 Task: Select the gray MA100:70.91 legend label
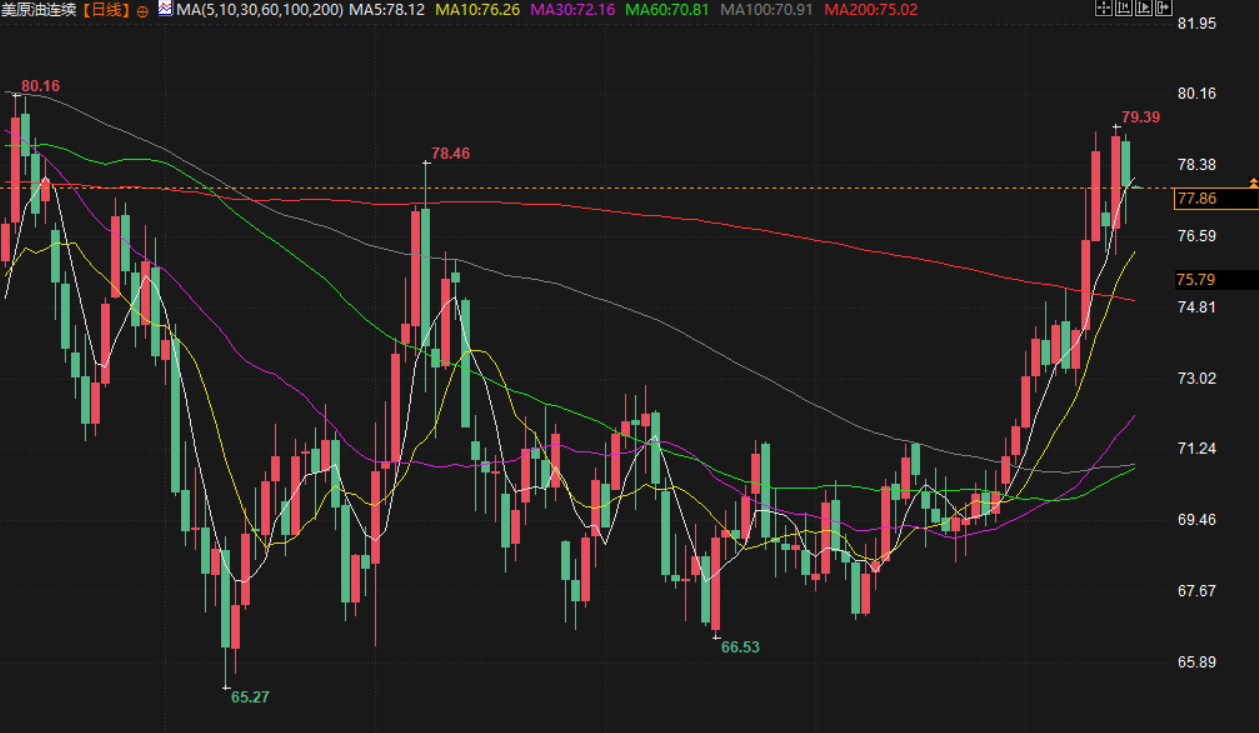pos(766,9)
